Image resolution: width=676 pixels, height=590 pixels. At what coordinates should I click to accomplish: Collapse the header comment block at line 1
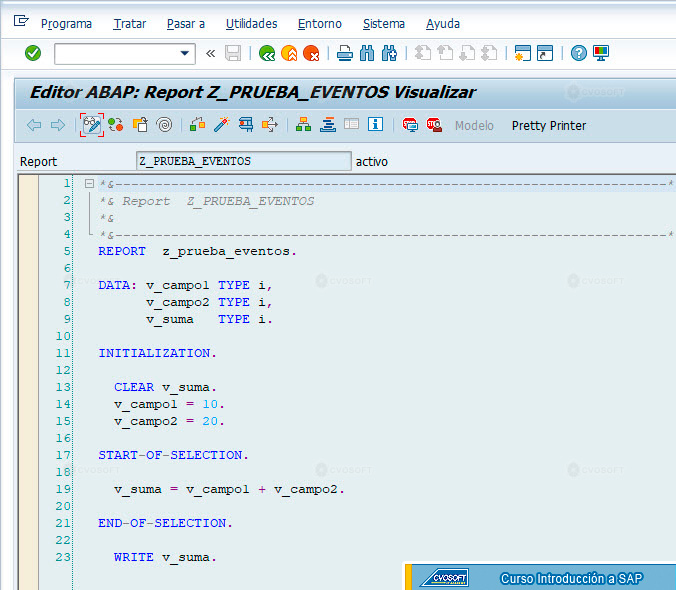click(x=89, y=184)
